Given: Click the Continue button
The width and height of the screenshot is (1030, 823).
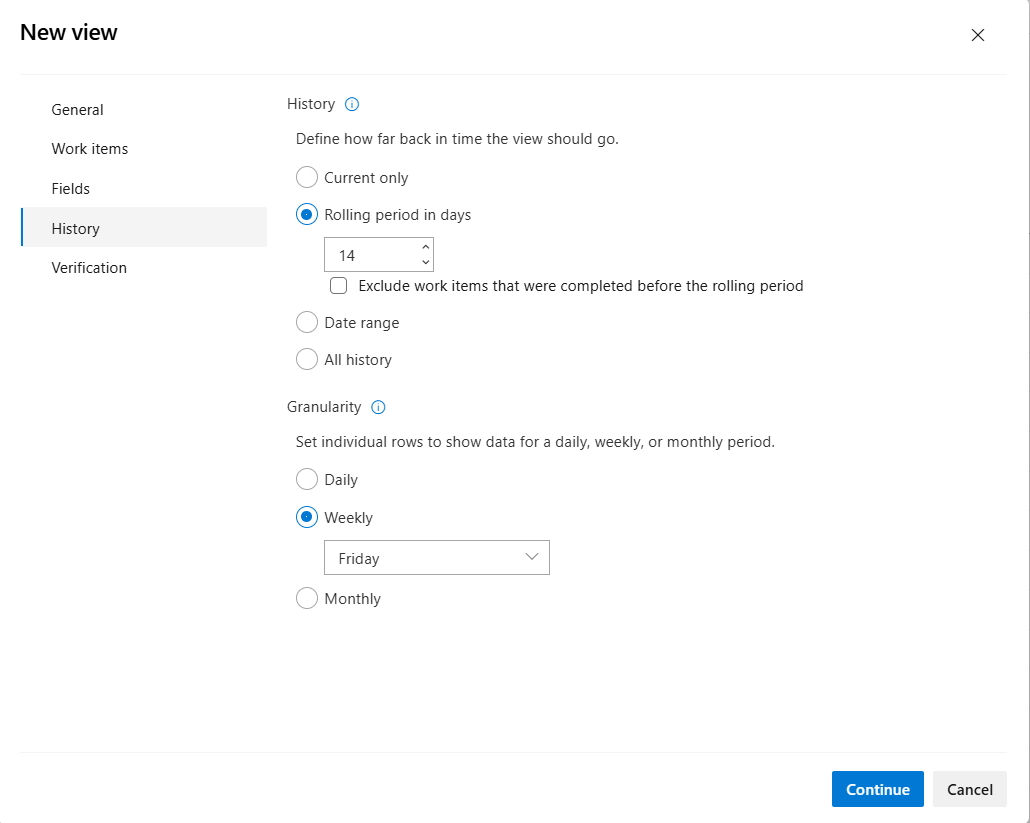Looking at the screenshot, I should coord(877,789).
